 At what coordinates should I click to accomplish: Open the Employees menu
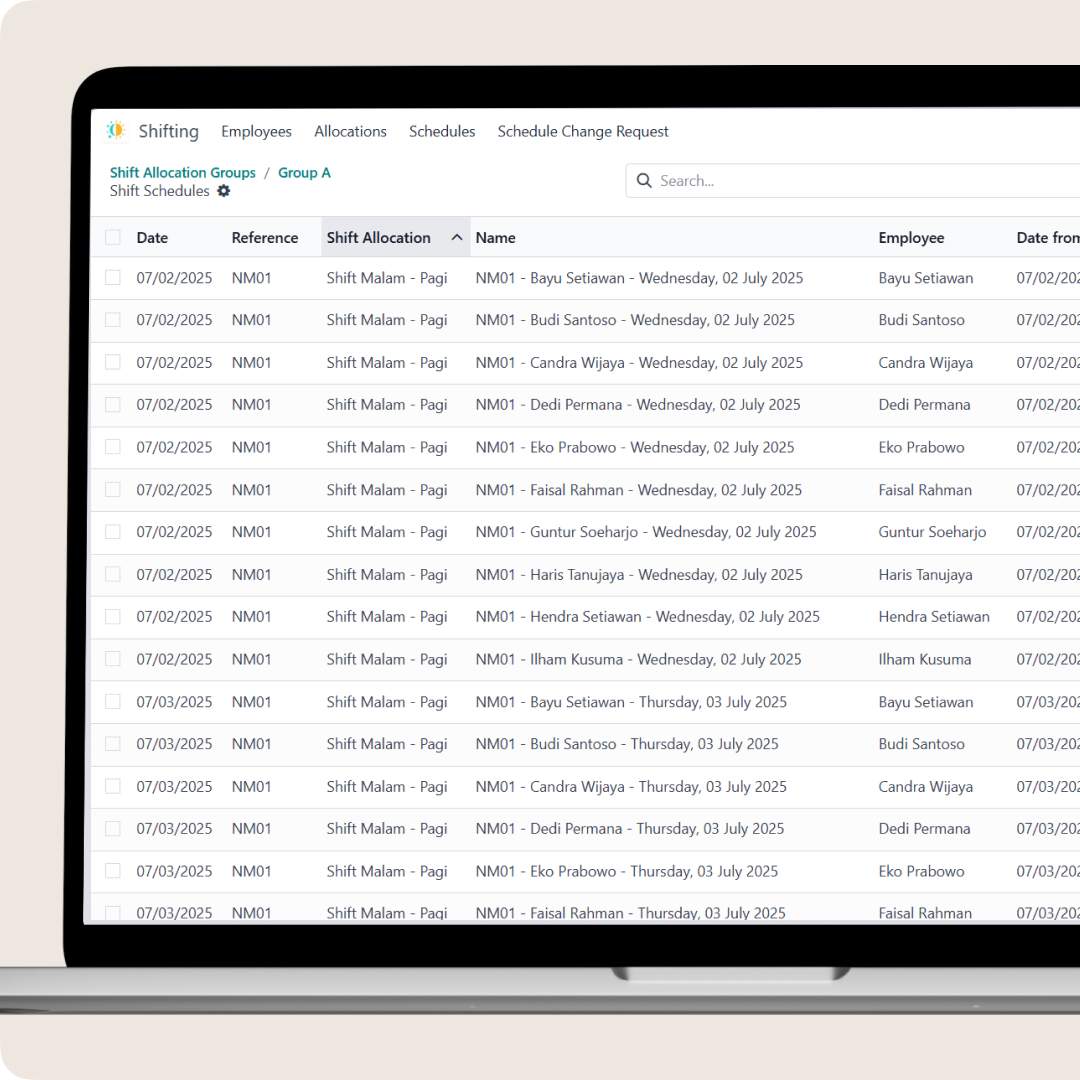[x=256, y=131]
